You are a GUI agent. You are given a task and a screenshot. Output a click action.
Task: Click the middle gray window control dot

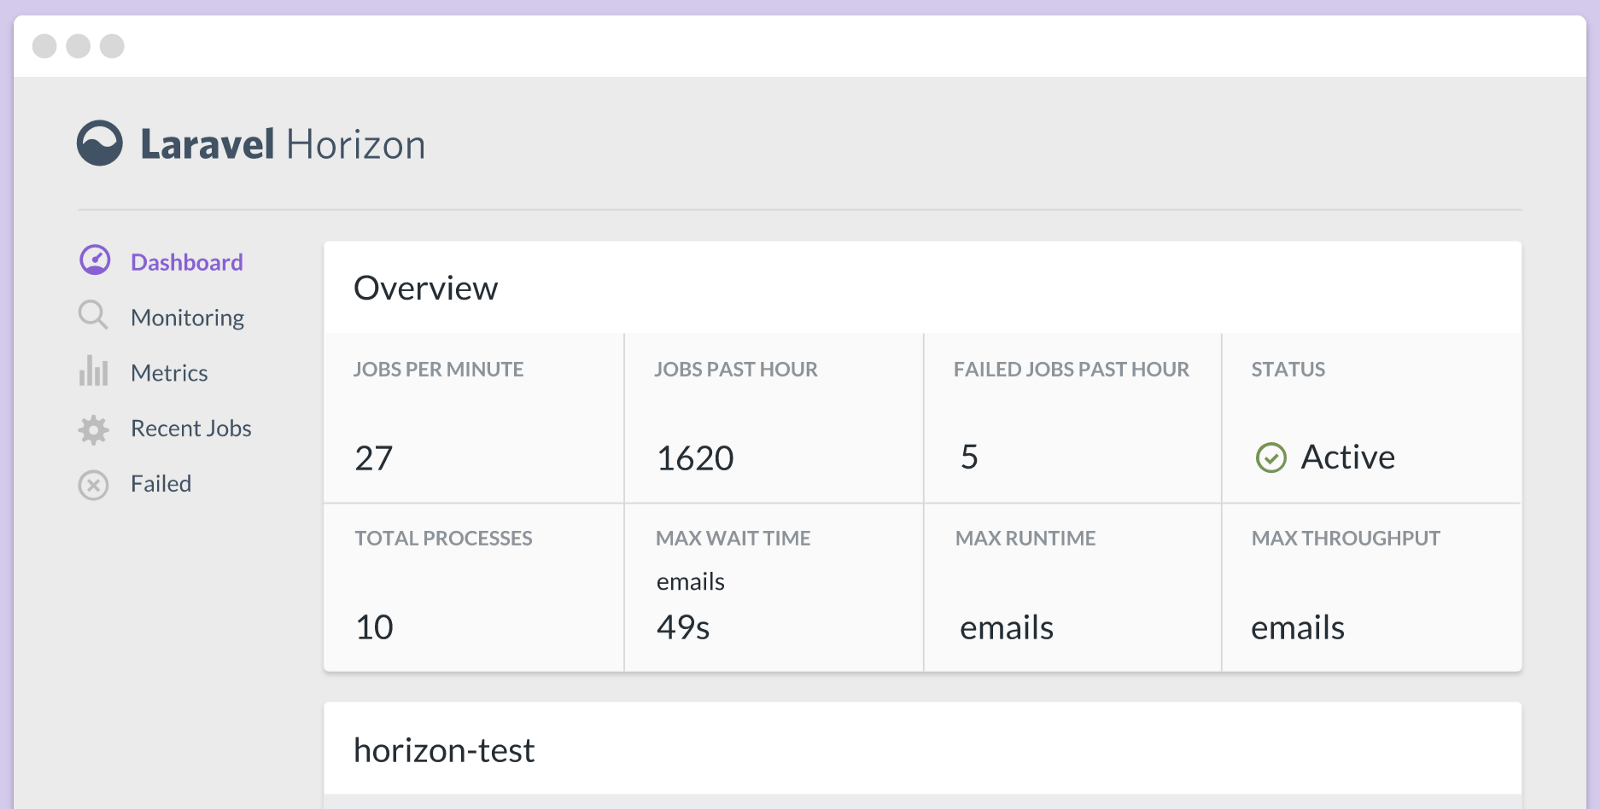click(78, 46)
